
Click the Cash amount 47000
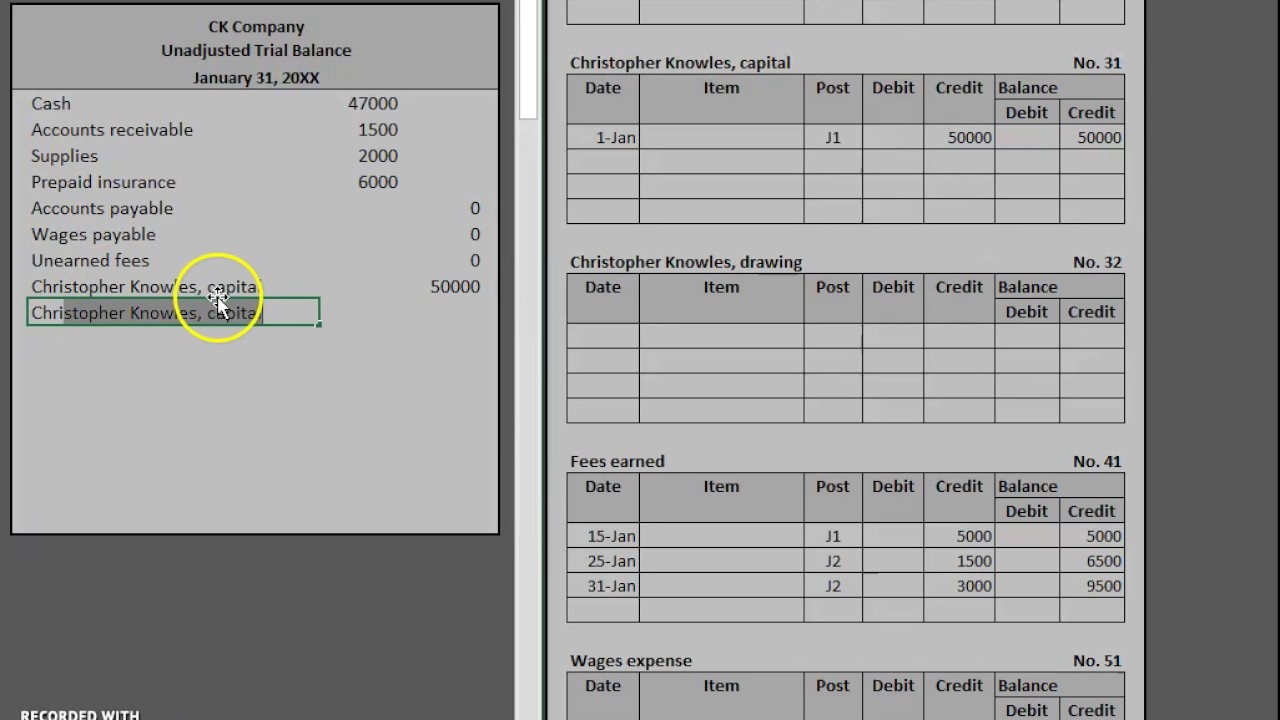pyautogui.click(x=373, y=103)
